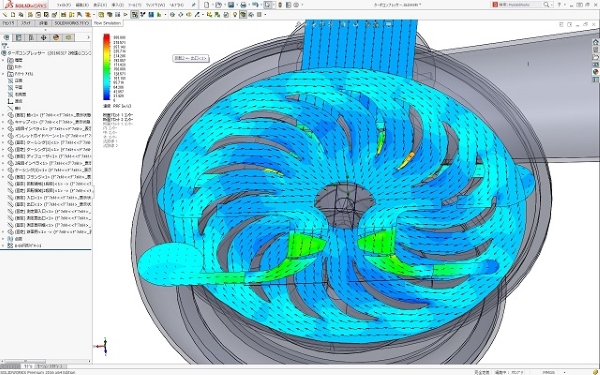600x375 pixels.
Task: Click the search magnifier icon
Action: click(x=546, y=5)
